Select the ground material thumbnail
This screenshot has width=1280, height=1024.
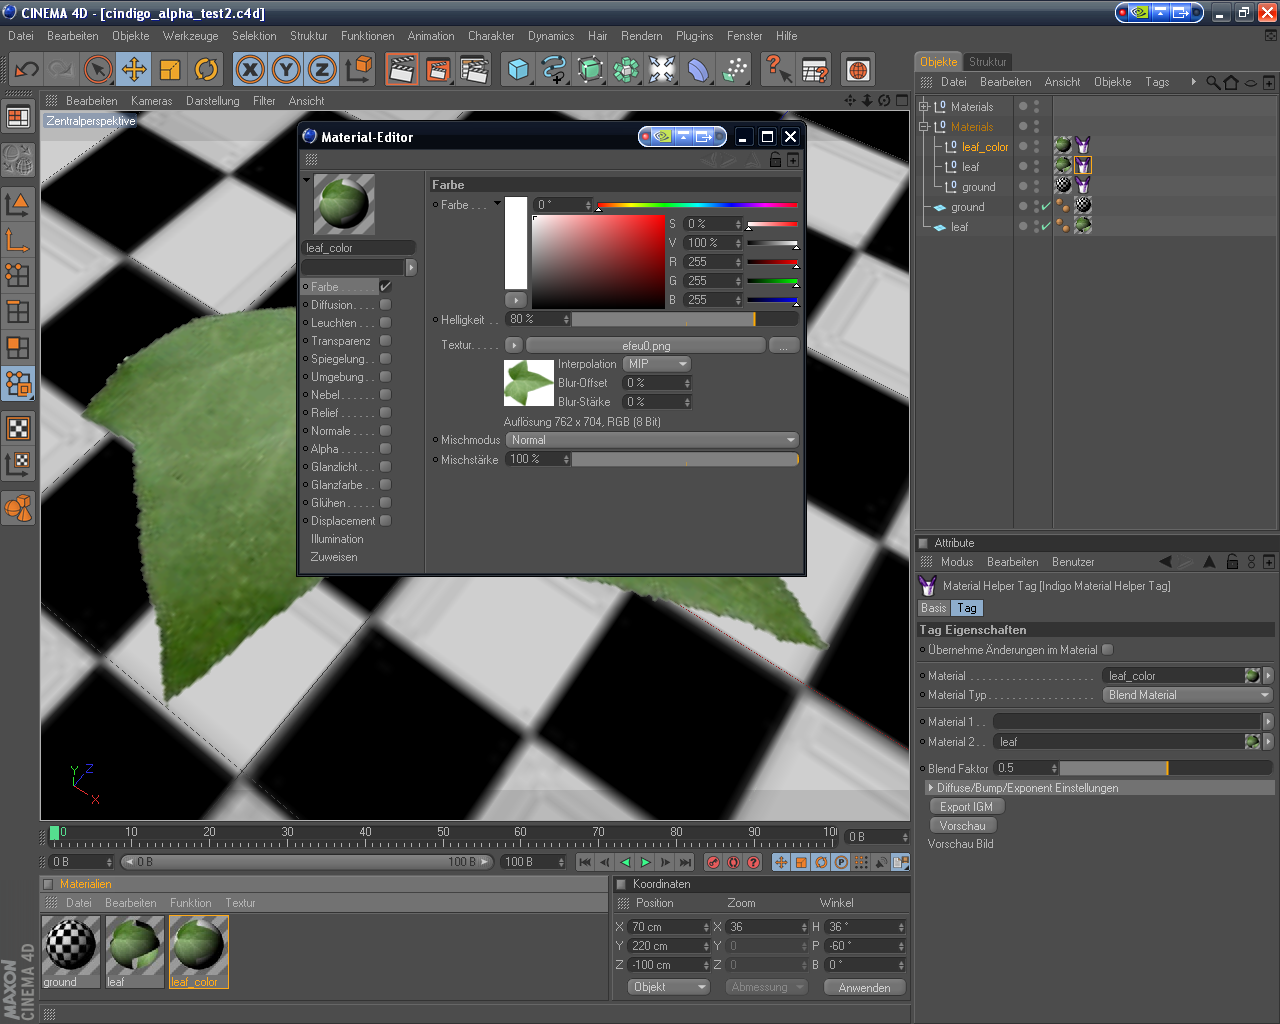click(71, 945)
